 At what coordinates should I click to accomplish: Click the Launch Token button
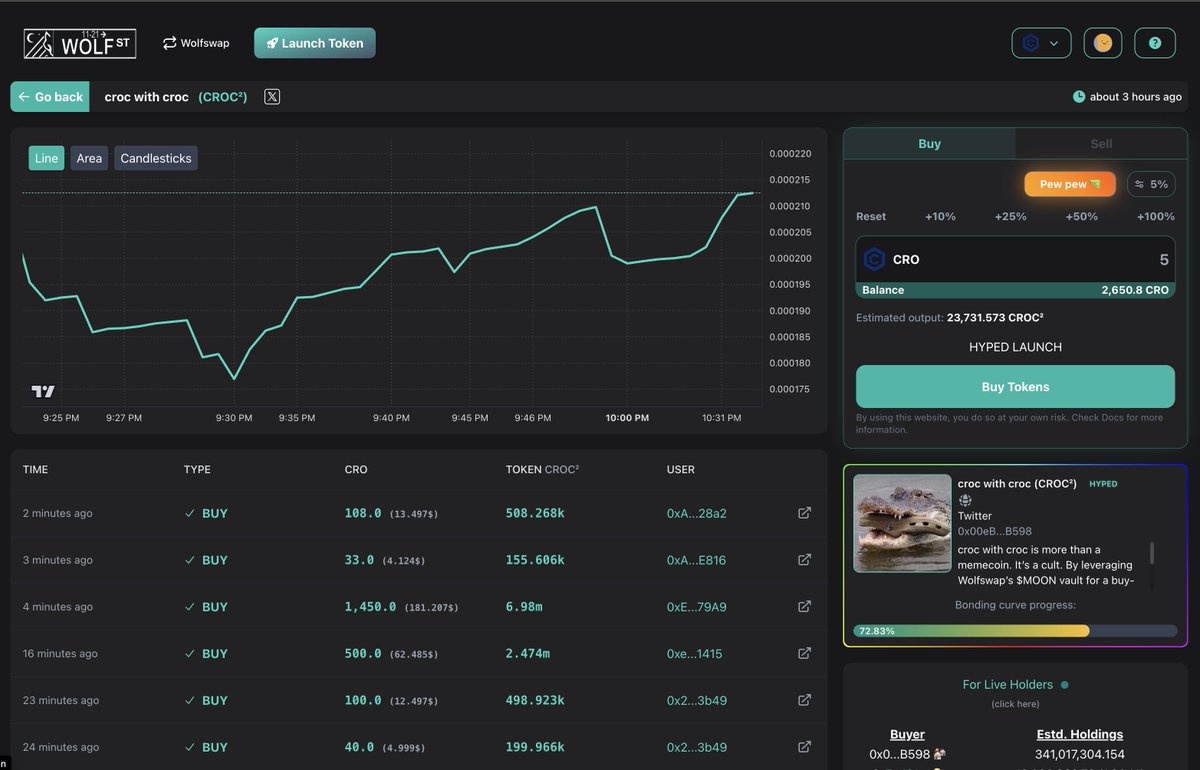click(x=315, y=43)
